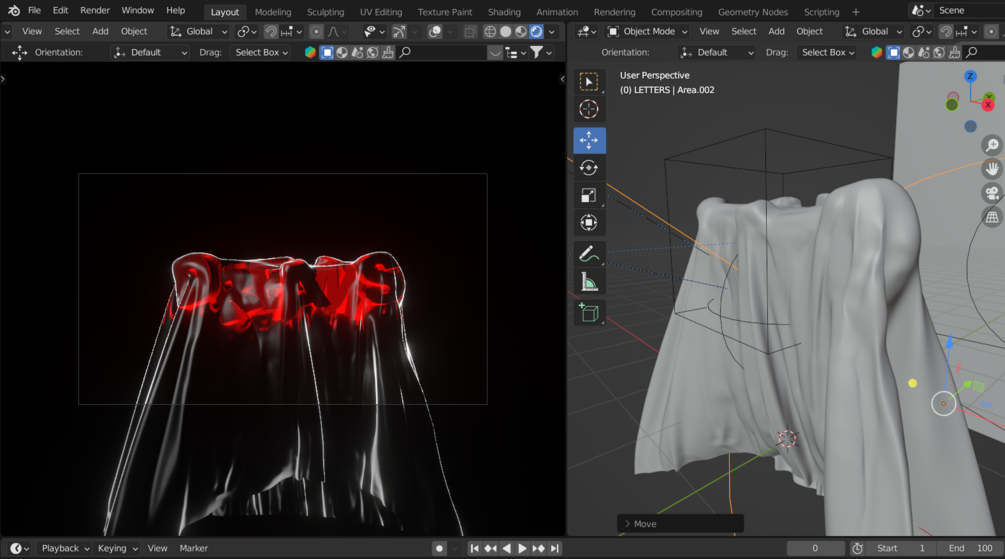Click the funnel filter icon, left header
This screenshot has width=1005, height=559.
pos(537,53)
